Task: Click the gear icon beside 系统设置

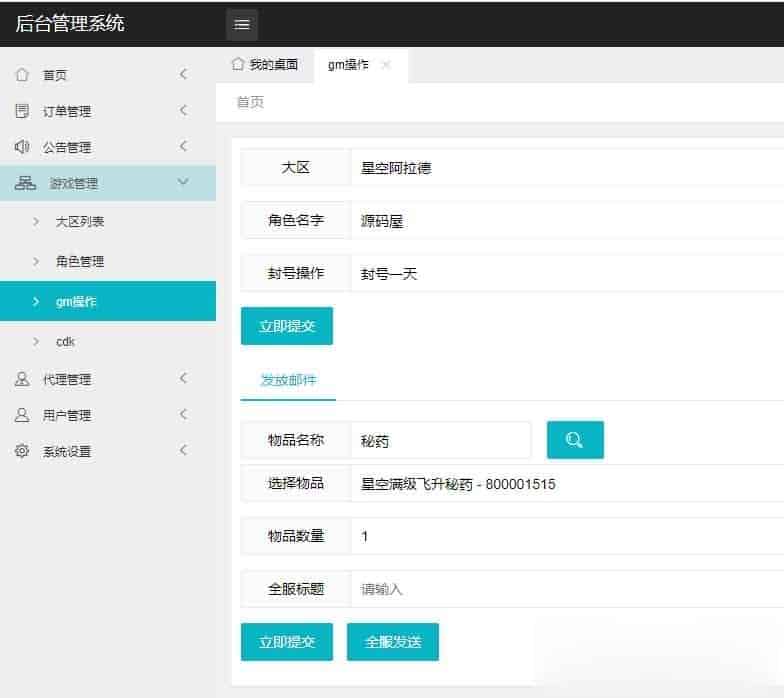Action: pyautogui.click(x=22, y=450)
